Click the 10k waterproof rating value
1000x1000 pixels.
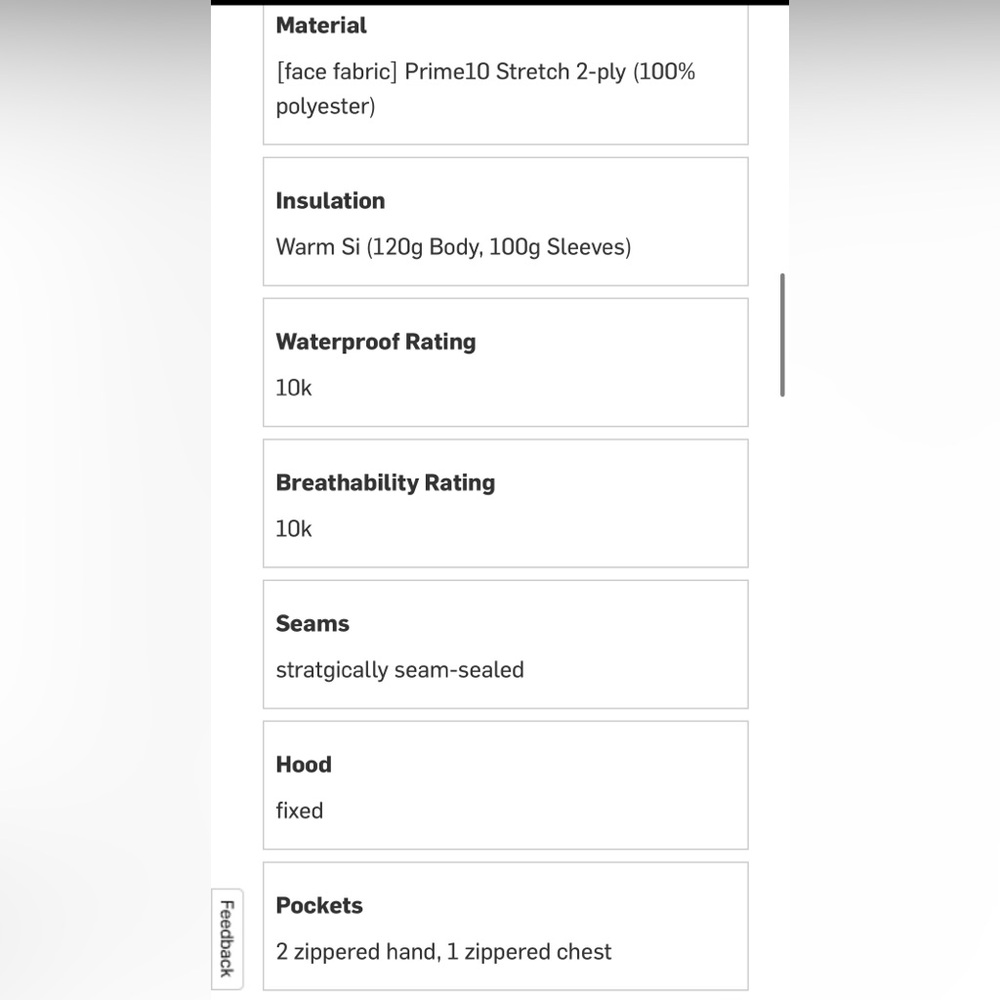(293, 388)
